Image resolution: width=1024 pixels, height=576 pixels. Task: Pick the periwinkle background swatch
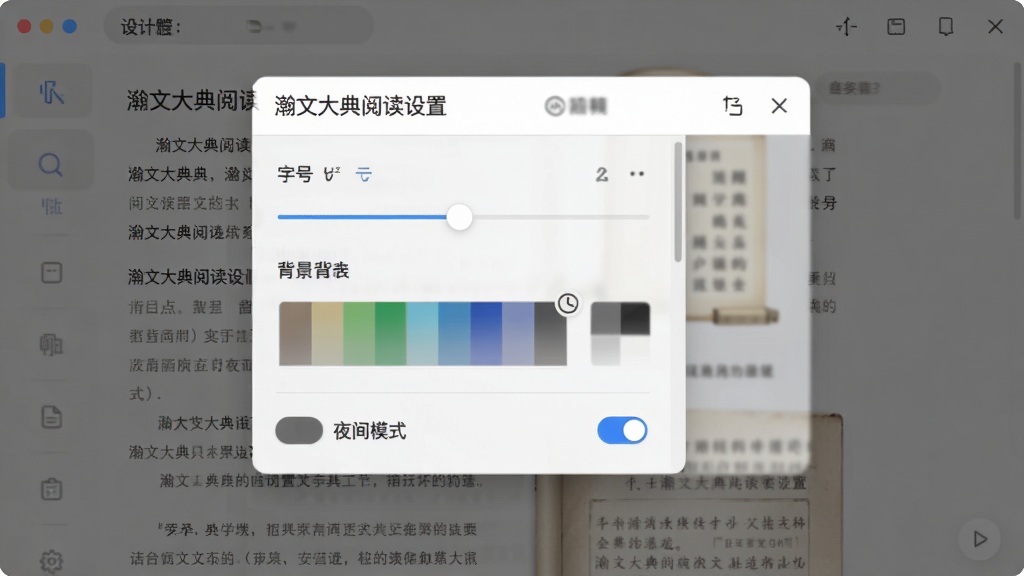(519, 334)
